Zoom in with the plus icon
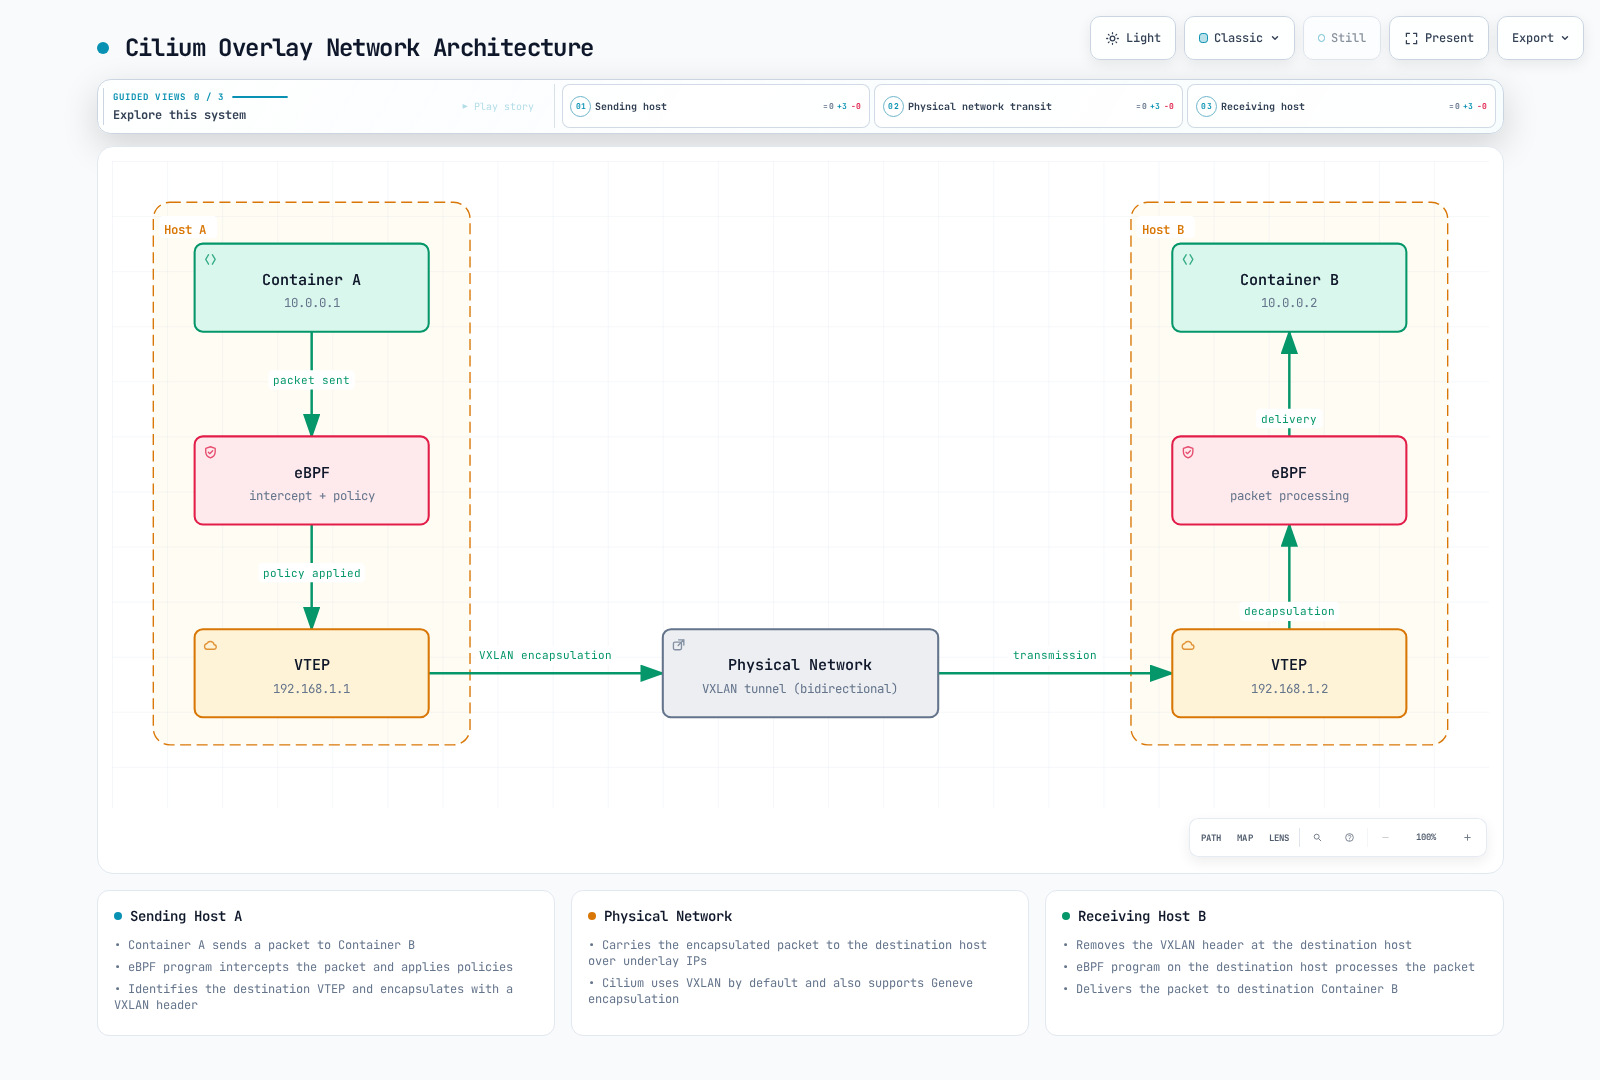Image resolution: width=1600 pixels, height=1080 pixels. point(1467,838)
